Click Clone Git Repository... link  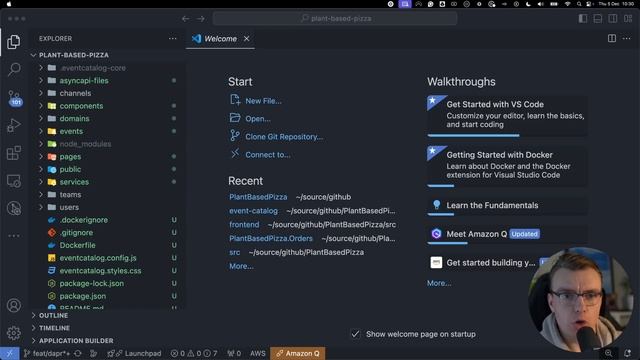284,137
